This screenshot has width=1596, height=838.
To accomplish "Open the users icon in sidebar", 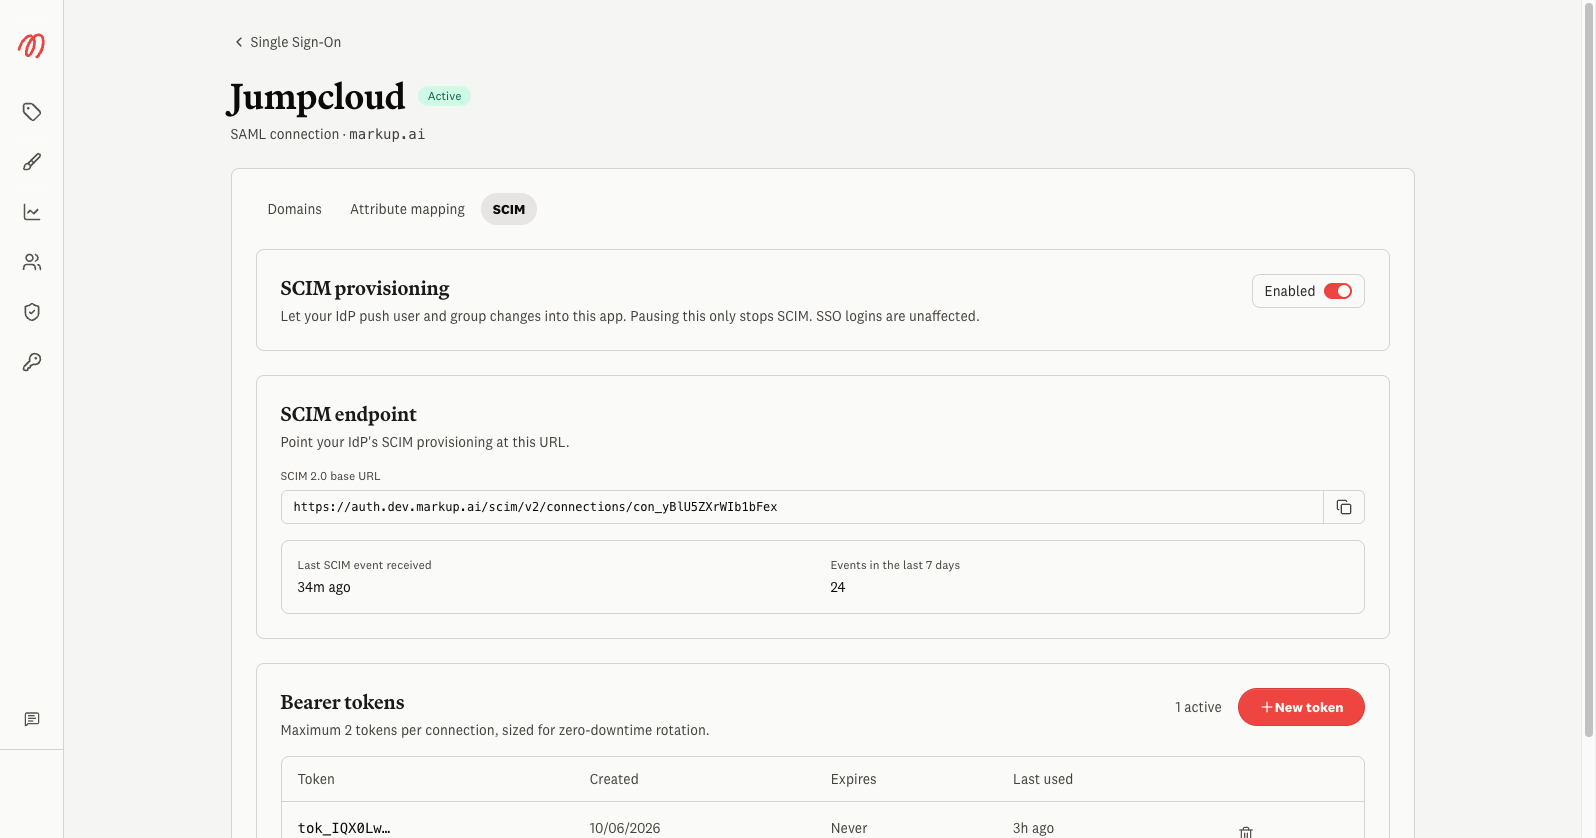I will (x=32, y=262).
